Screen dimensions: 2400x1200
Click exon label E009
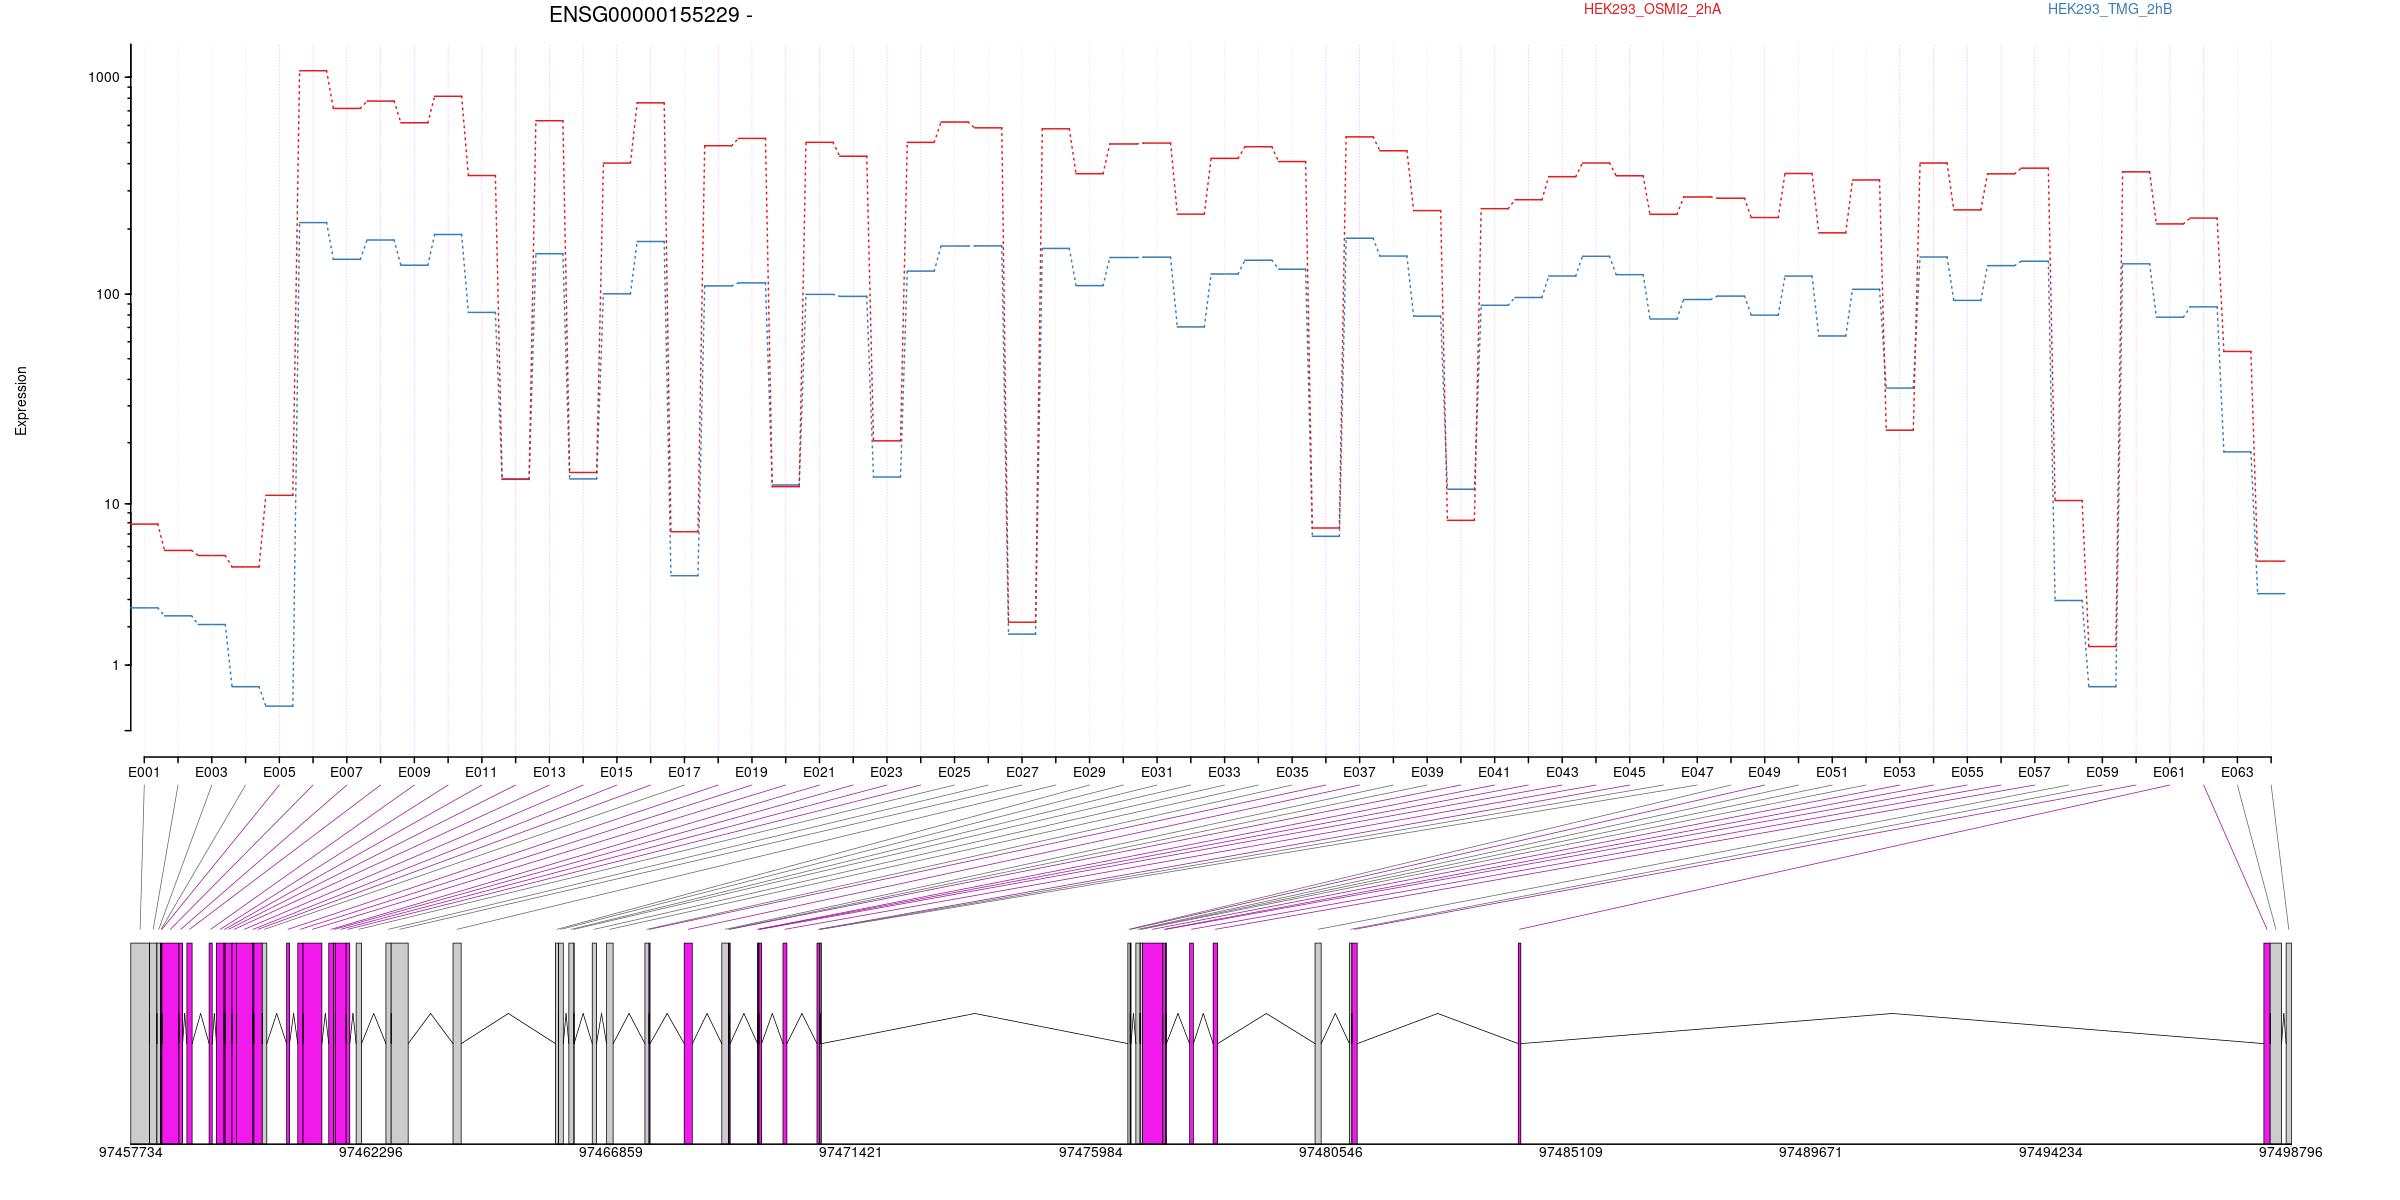414,772
